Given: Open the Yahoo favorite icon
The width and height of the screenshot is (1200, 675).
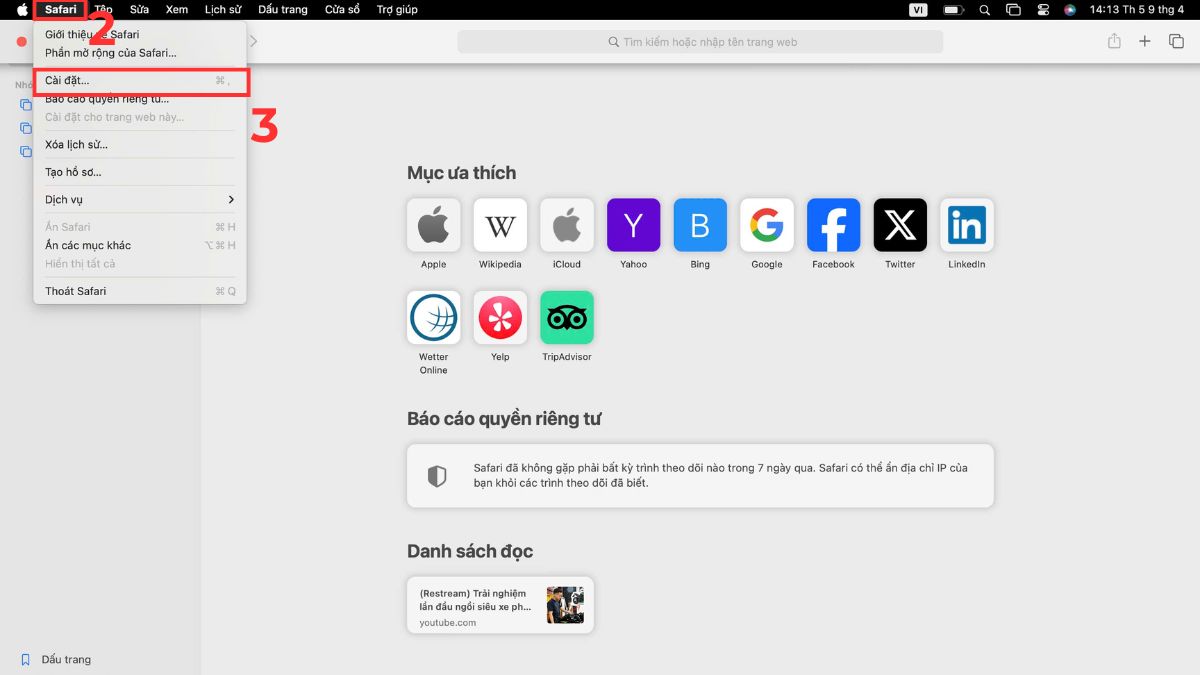Looking at the screenshot, I should click(633, 225).
